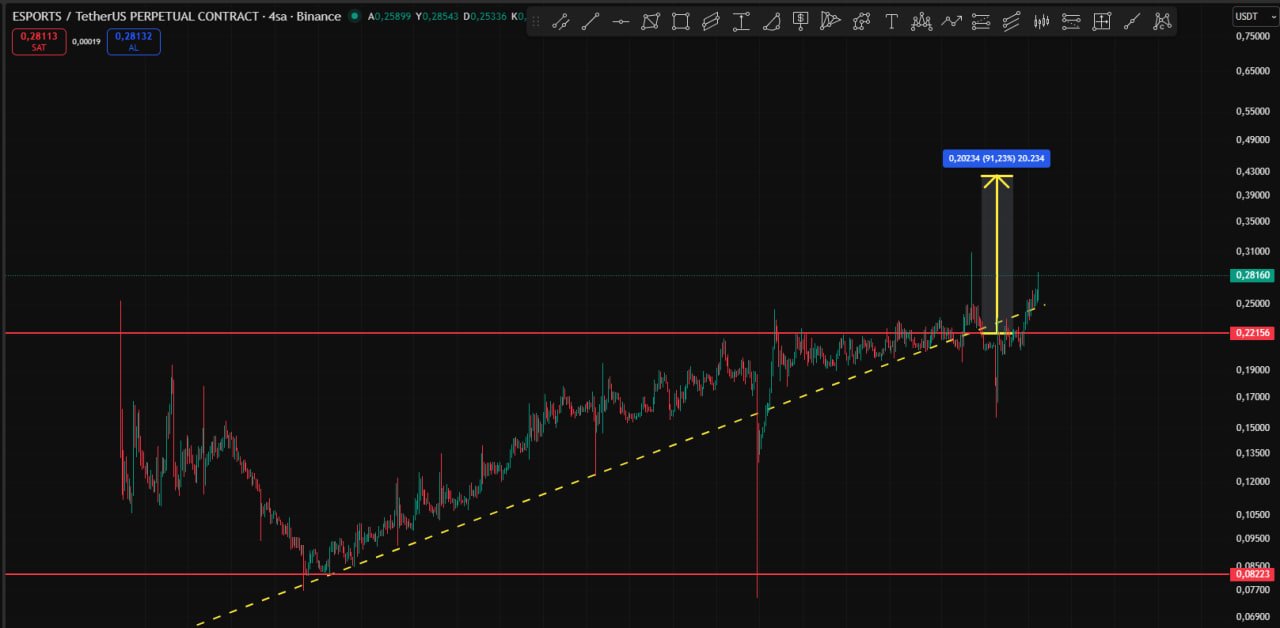Select the Horizontal Line drawing tool
This screenshot has height=628, width=1280.
(x=621, y=21)
